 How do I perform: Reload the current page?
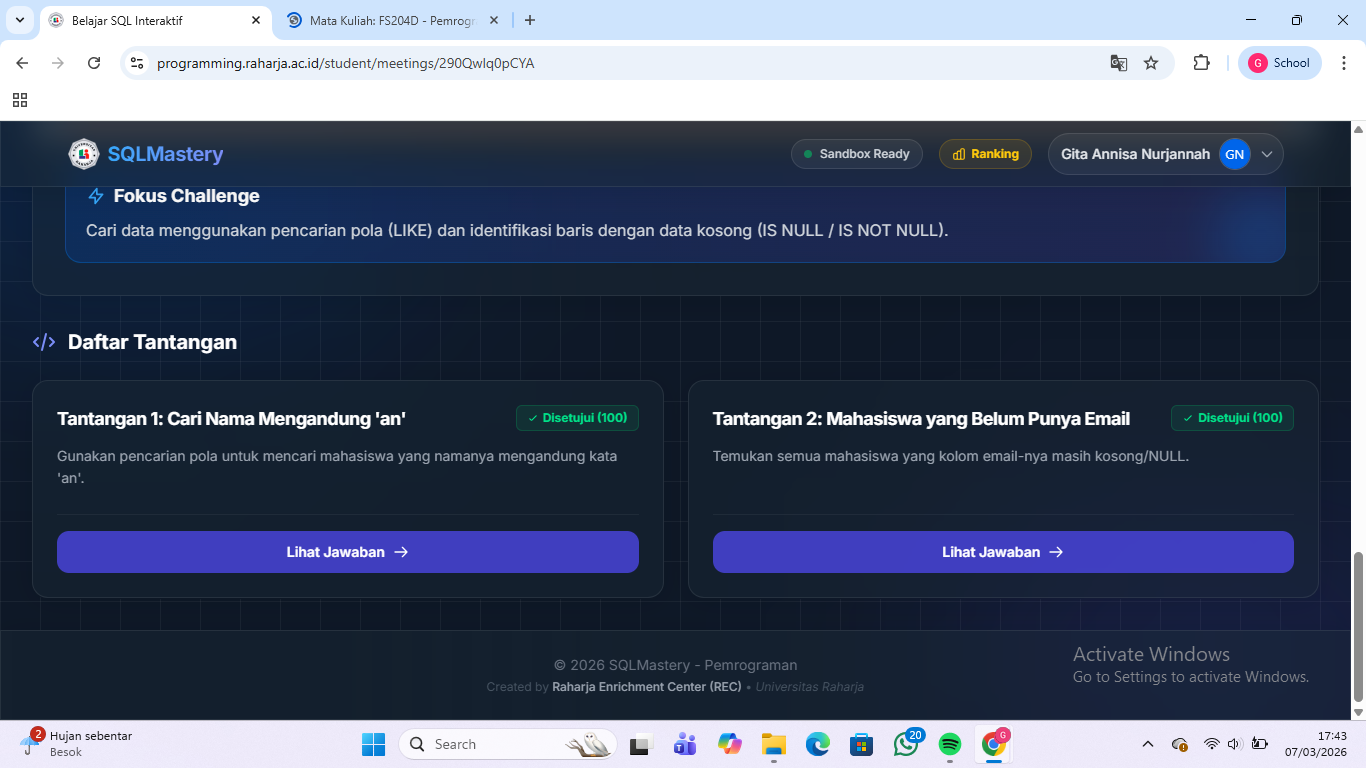point(94,63)
